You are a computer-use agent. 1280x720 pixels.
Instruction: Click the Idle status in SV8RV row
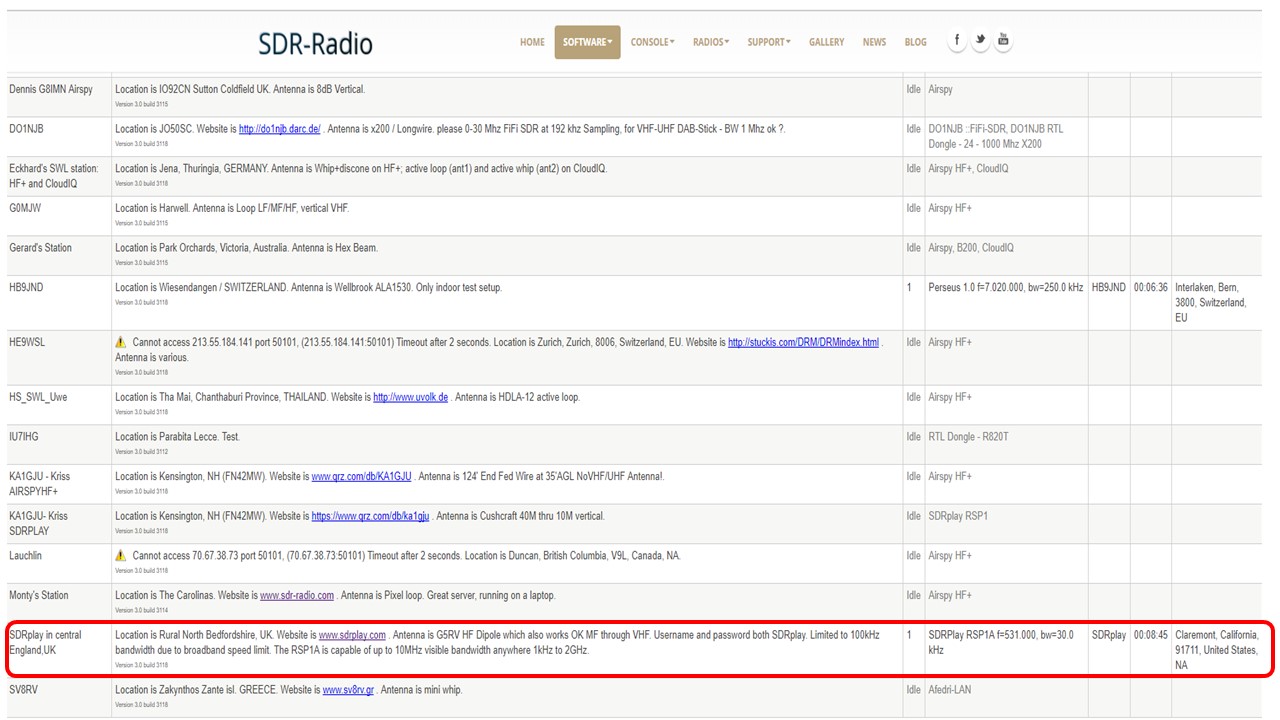[913, 690]
